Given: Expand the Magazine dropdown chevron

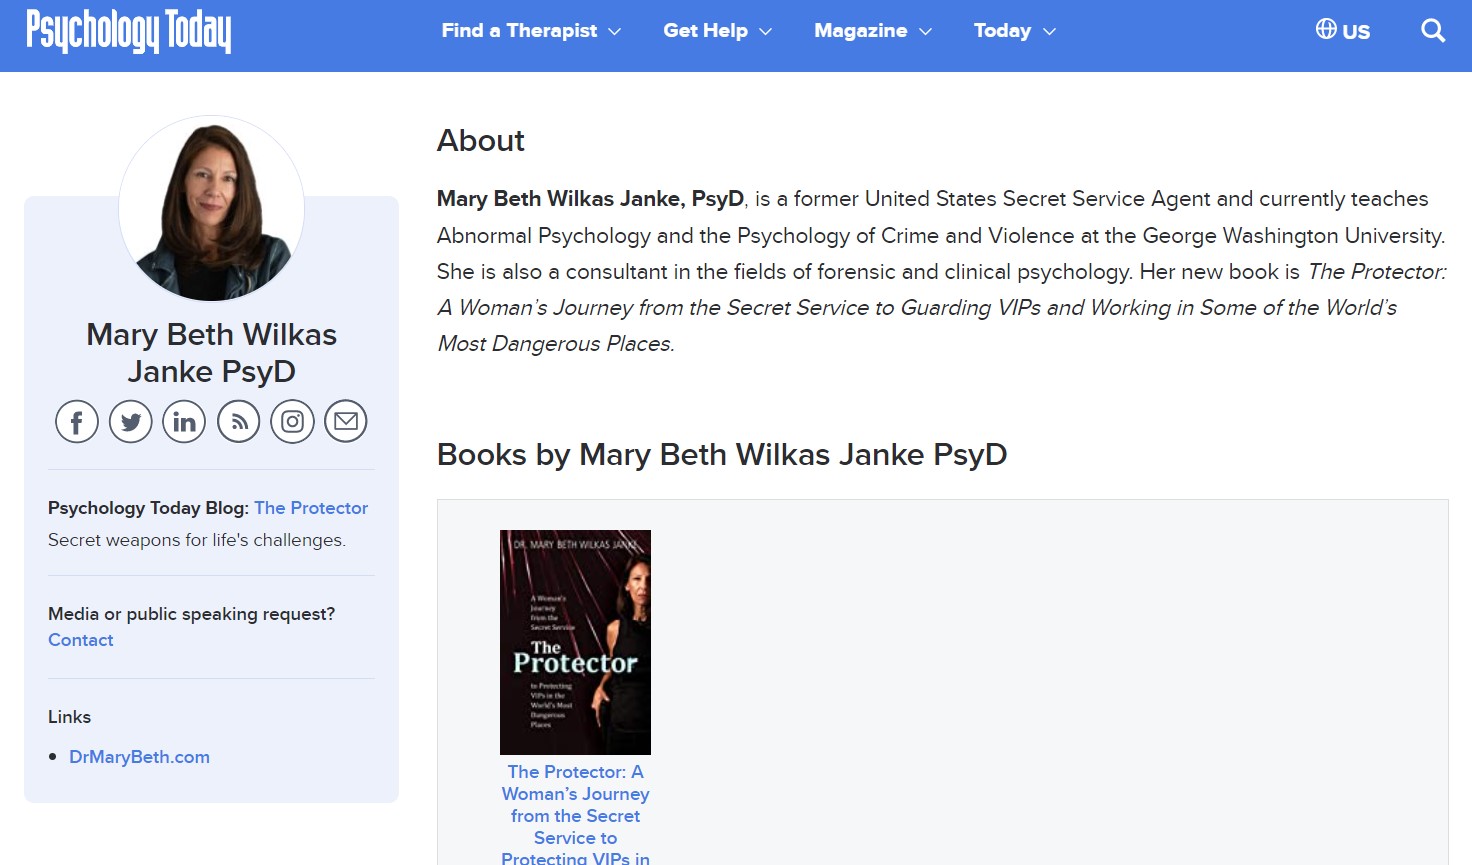Looking at the screenshot, I should point(926,32).
